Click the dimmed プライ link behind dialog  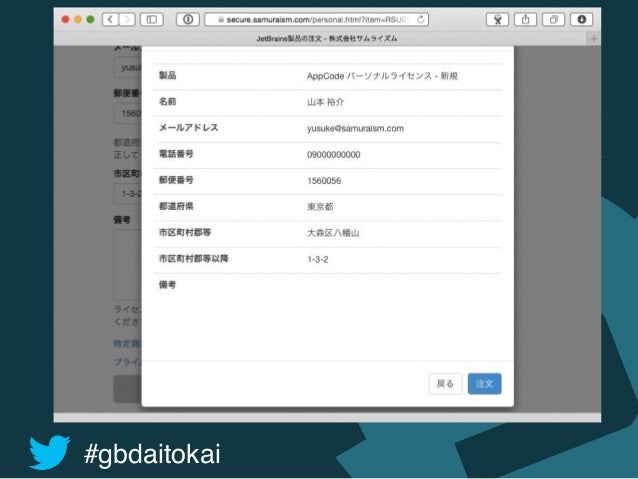pyautogui.click(x=127, y=362)
